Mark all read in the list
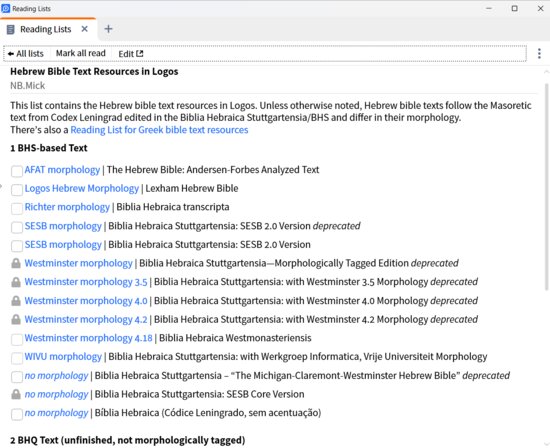550x448 pixels. pos(81,53)
